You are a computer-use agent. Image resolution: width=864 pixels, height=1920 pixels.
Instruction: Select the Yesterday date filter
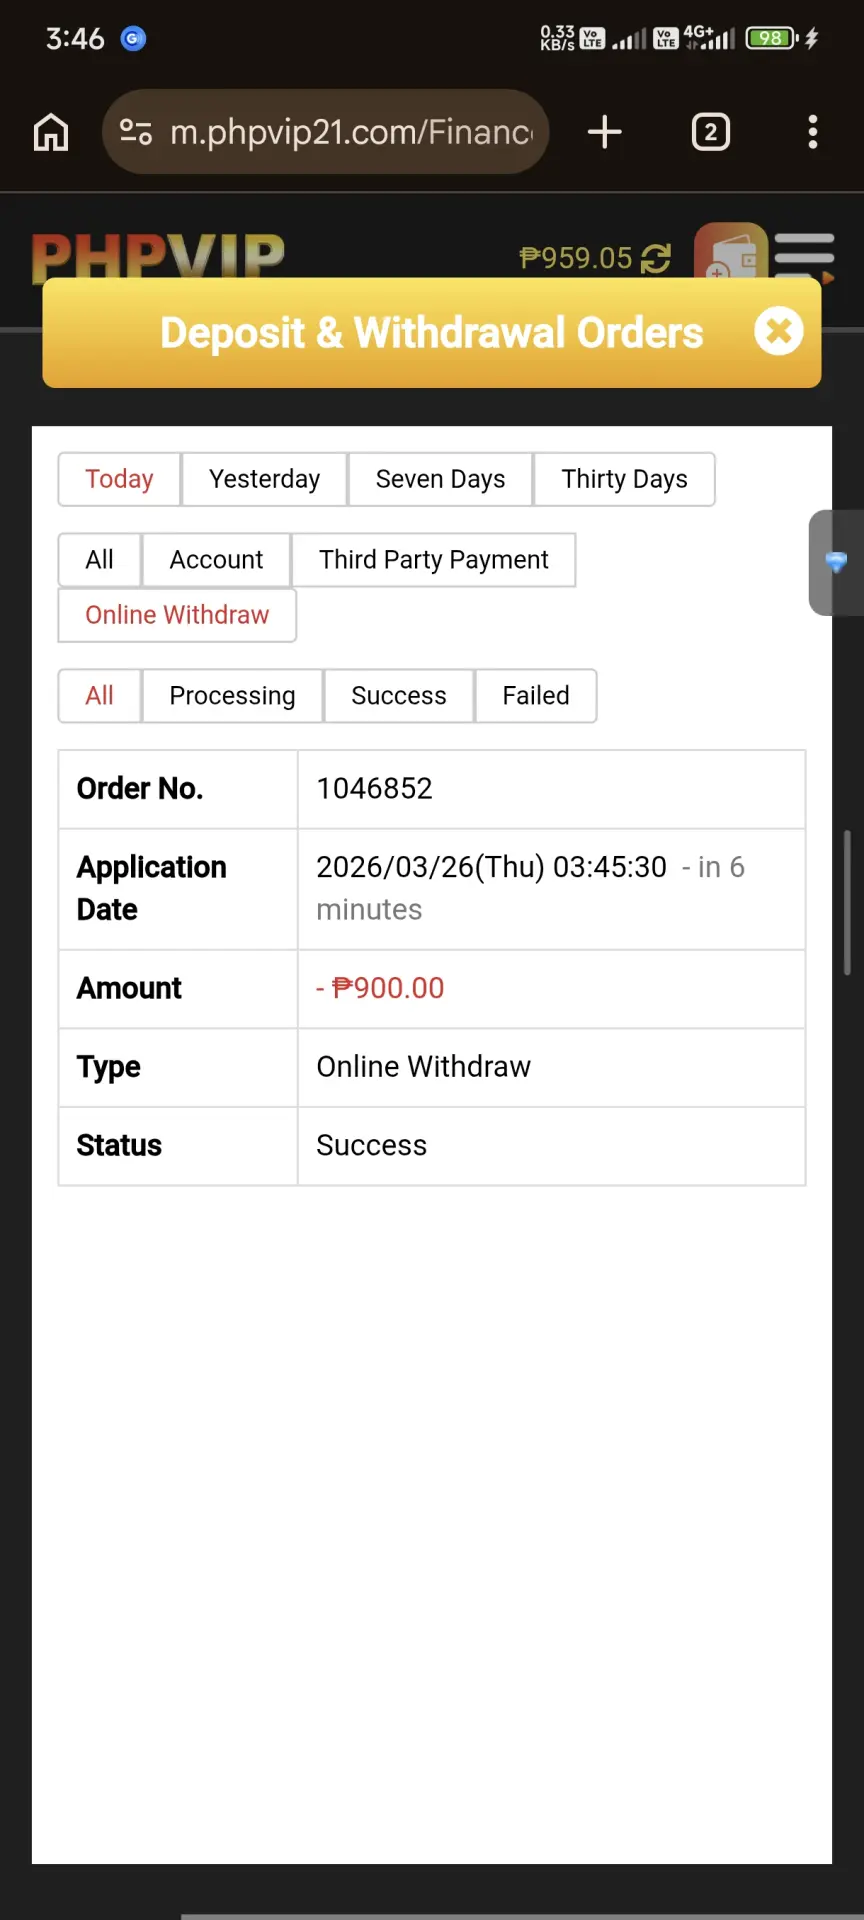tap(265, 479)
